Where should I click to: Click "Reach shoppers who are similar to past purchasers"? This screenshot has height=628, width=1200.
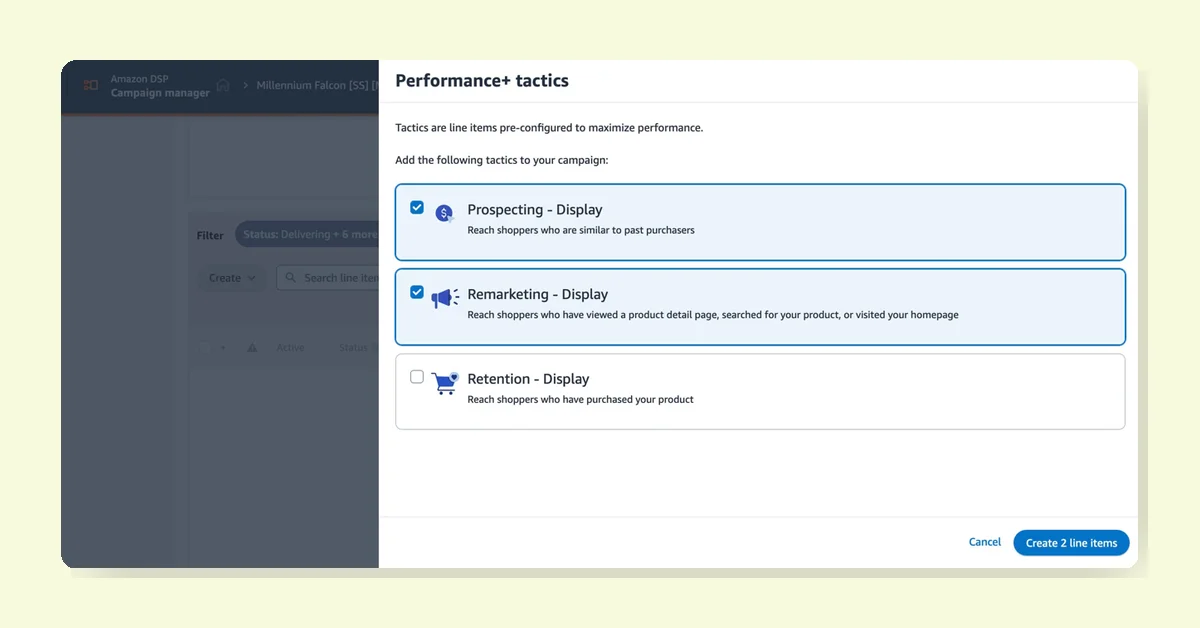pos(581,230)
